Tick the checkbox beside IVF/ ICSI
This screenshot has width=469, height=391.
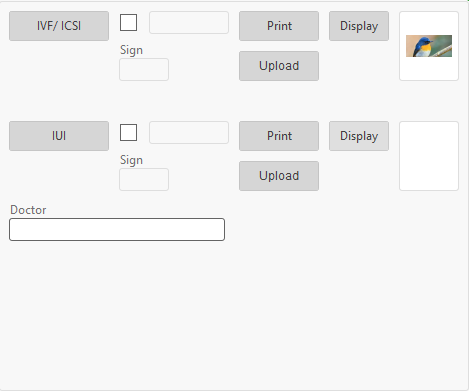128,23
